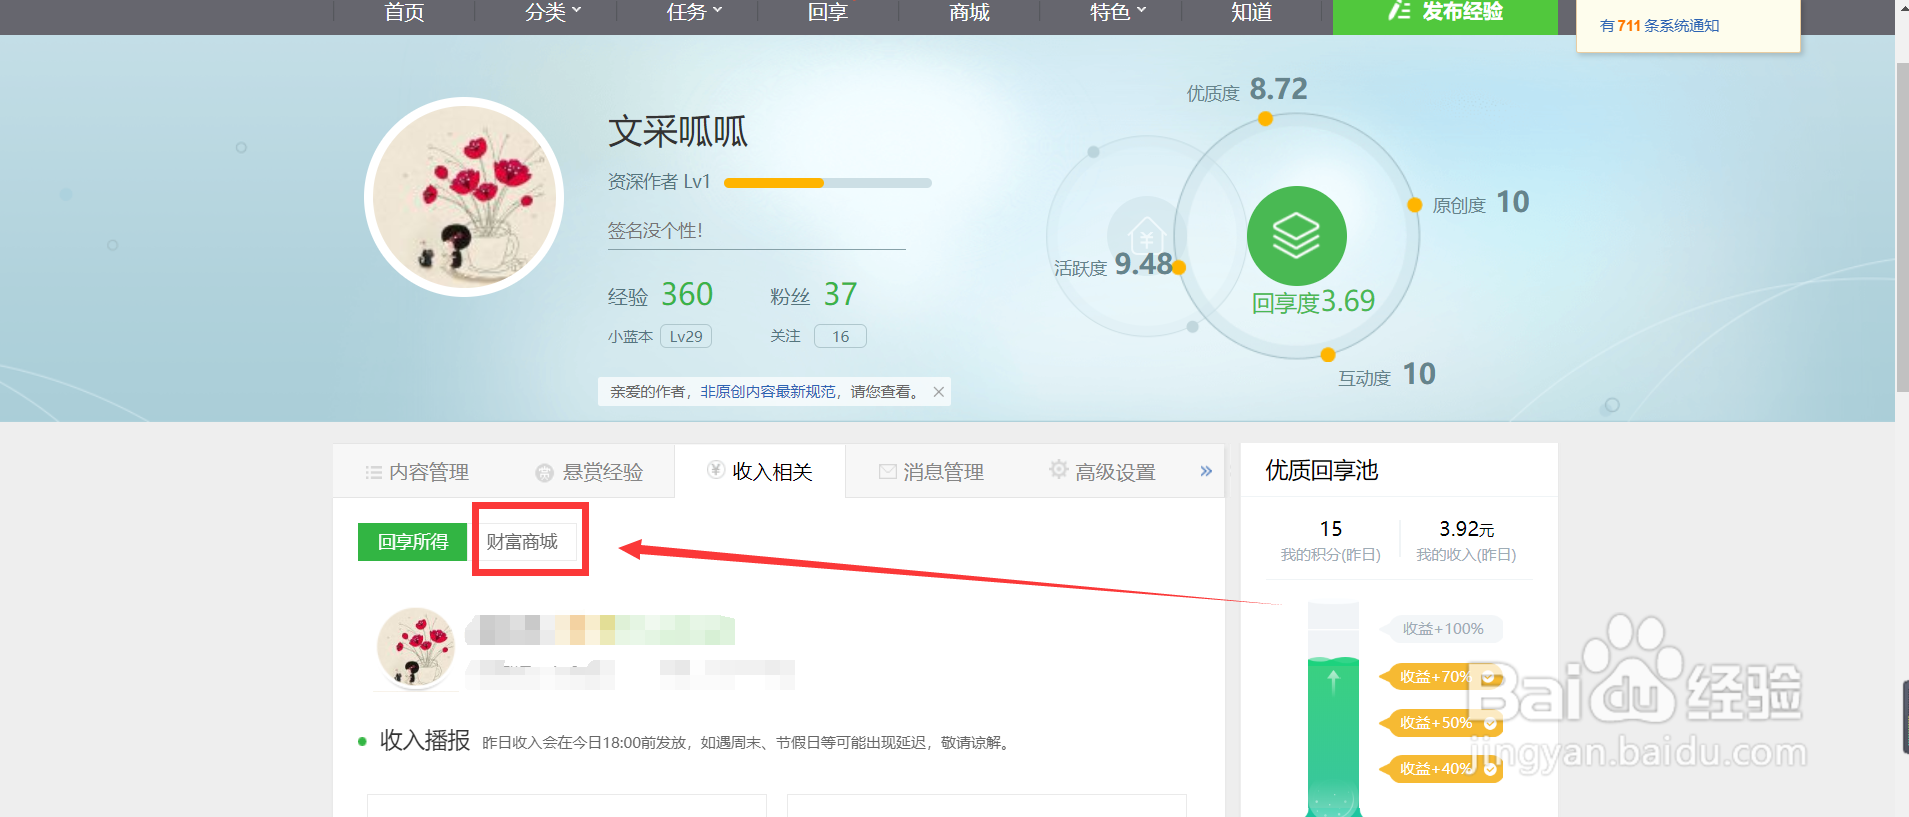Click the 高级设置 gear icon
The image size is (1909, 817).
(x=1058, y=468)
